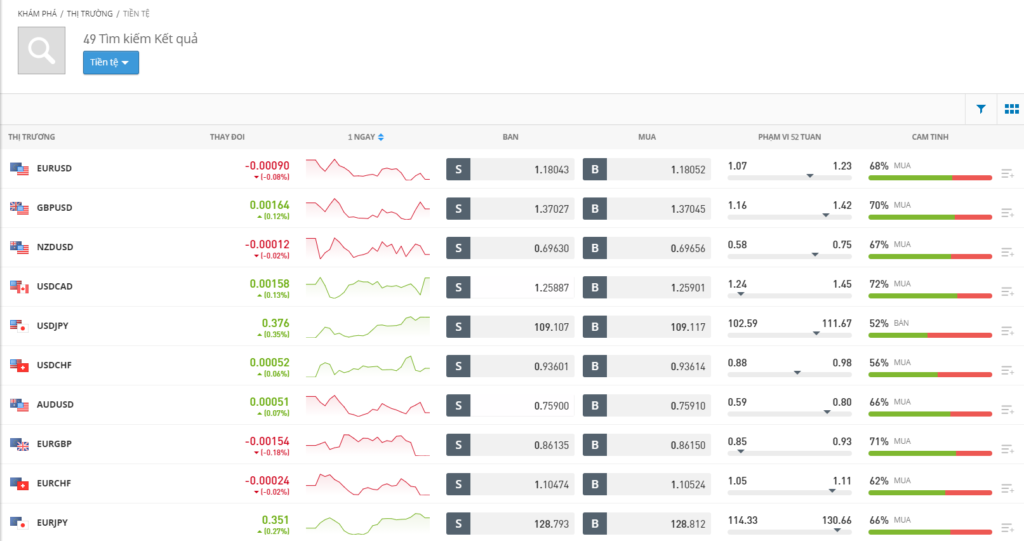The image size is (1024, 541).
Task: Click NZDUSD 52-week range slider
Action: click(x=790, y=256)
